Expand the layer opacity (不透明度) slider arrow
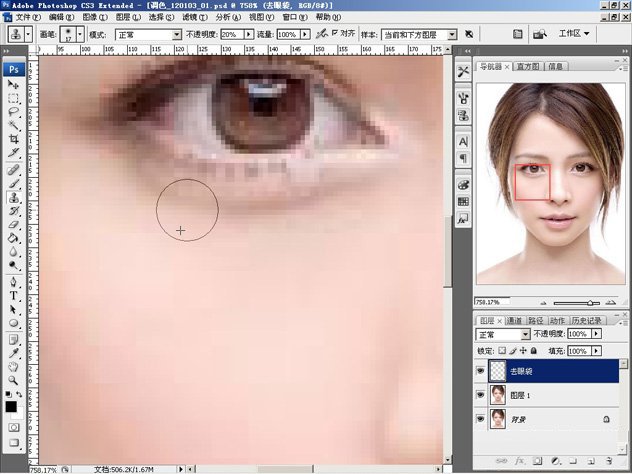Screen dimensions: 632x474 tap(598, 334)
